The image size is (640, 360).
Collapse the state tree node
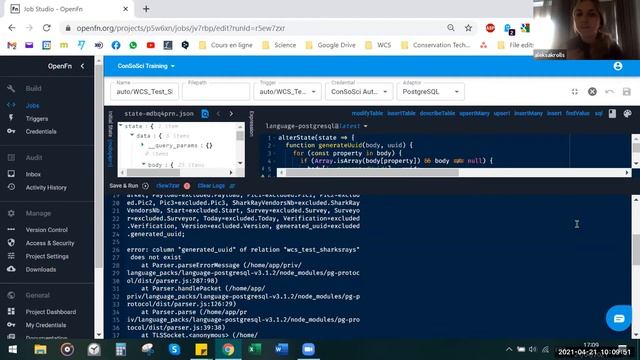(121, 126)
